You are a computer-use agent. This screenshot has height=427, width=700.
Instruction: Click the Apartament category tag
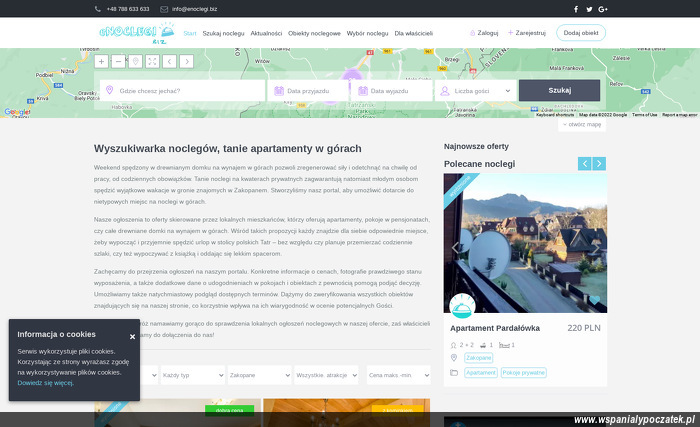click(481, 373)
